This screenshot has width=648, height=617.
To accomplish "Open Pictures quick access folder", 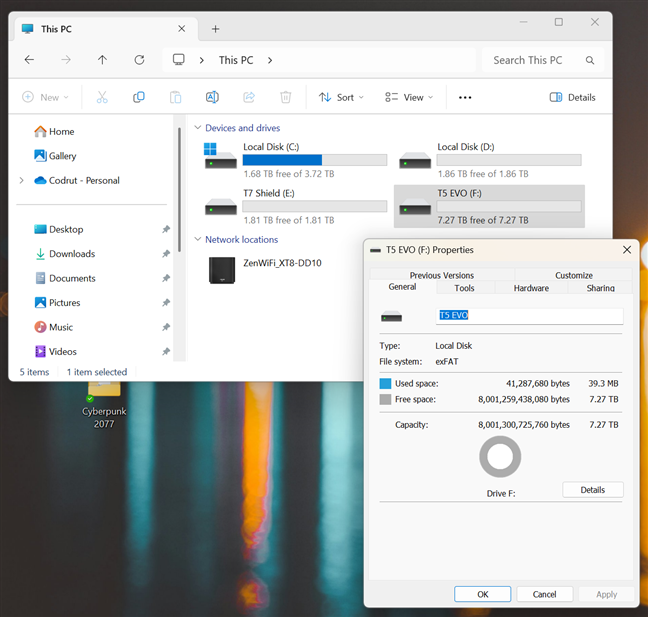I will tap(57, 303).
